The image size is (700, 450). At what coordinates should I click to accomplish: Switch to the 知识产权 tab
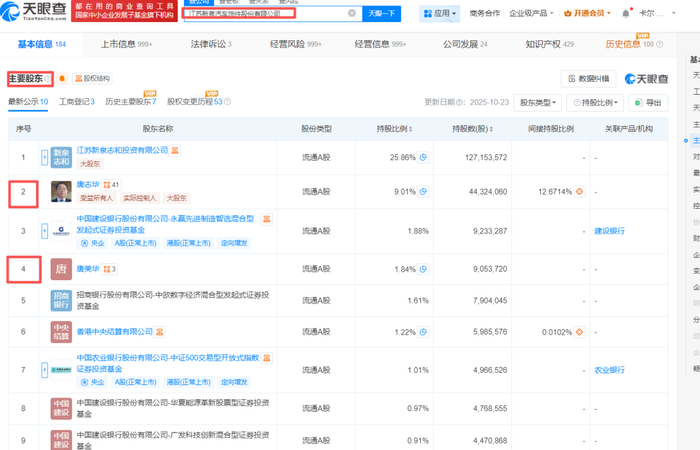coord(549,45)
